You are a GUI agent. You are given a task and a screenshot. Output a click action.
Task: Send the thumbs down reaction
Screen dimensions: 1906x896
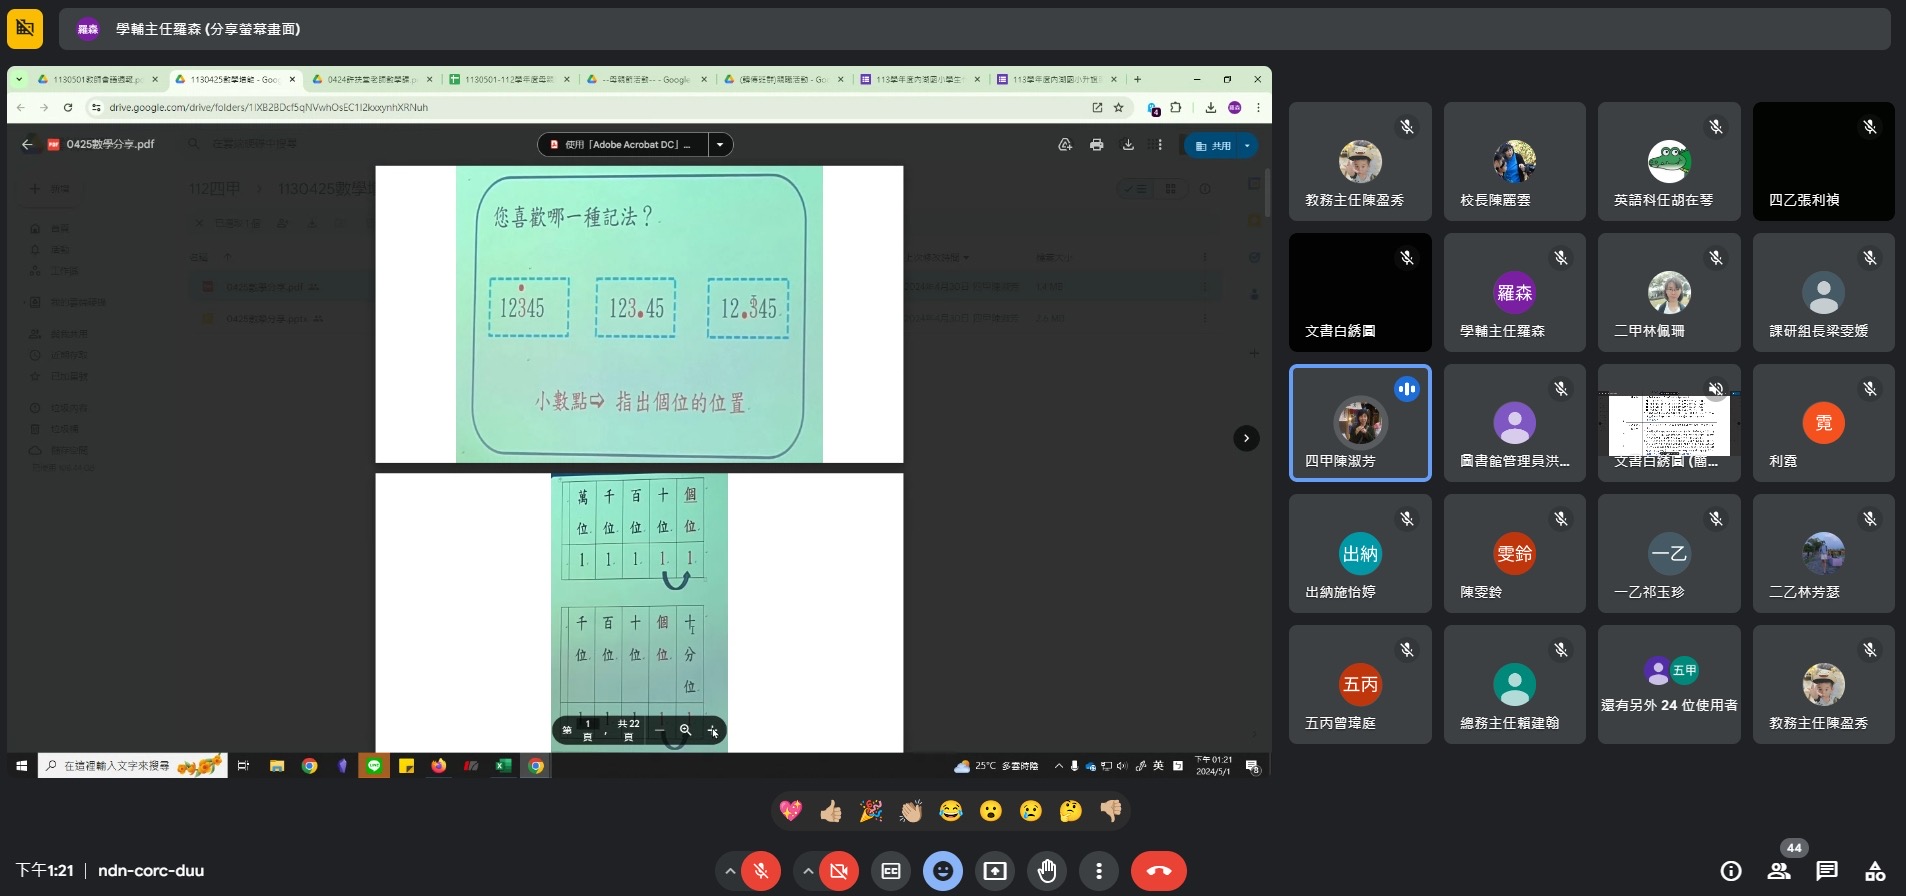1111,811
